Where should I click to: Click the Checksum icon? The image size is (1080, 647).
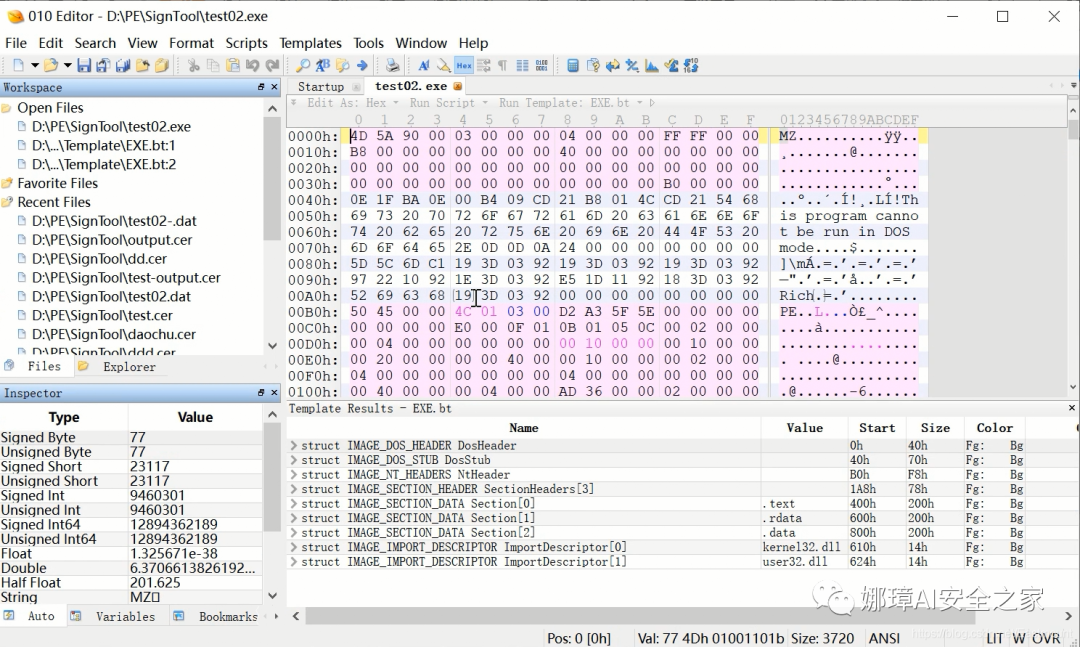[672, 65]
